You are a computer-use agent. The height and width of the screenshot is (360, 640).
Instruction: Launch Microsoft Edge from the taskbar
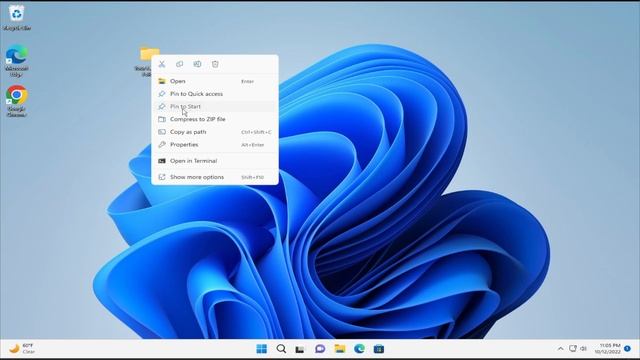pyautogui.click(x=359, y=349)
